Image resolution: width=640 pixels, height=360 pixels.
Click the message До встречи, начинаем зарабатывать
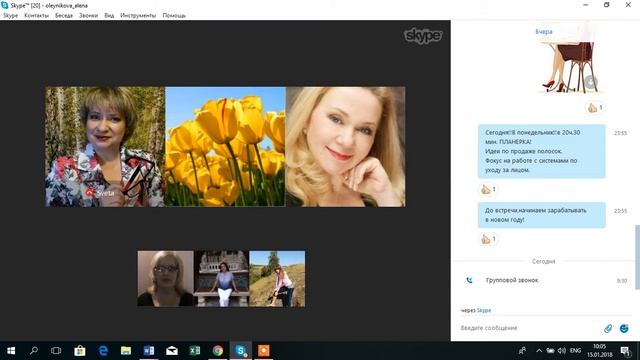pos(542,215)
